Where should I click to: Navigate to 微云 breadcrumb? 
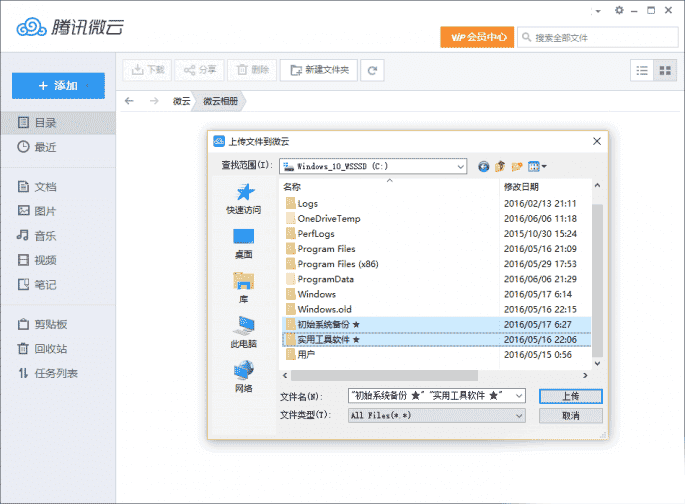click(181, 101)
